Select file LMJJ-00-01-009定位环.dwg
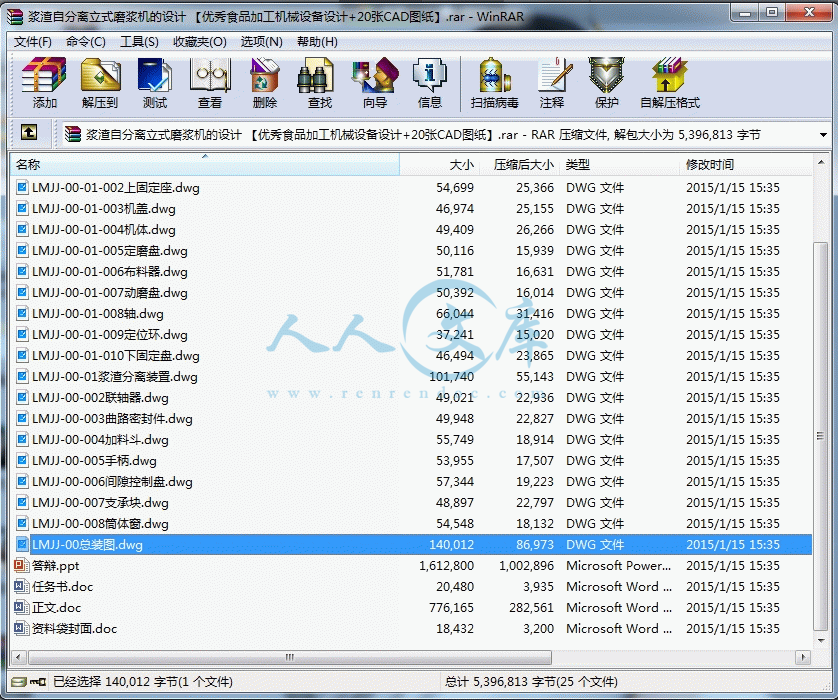 point(110,335)
